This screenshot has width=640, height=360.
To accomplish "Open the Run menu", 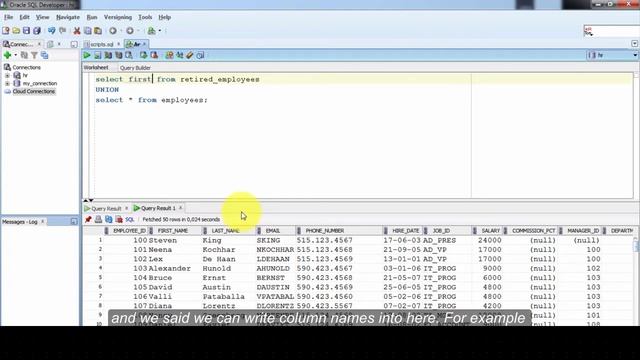I will [x=92, y=17].
